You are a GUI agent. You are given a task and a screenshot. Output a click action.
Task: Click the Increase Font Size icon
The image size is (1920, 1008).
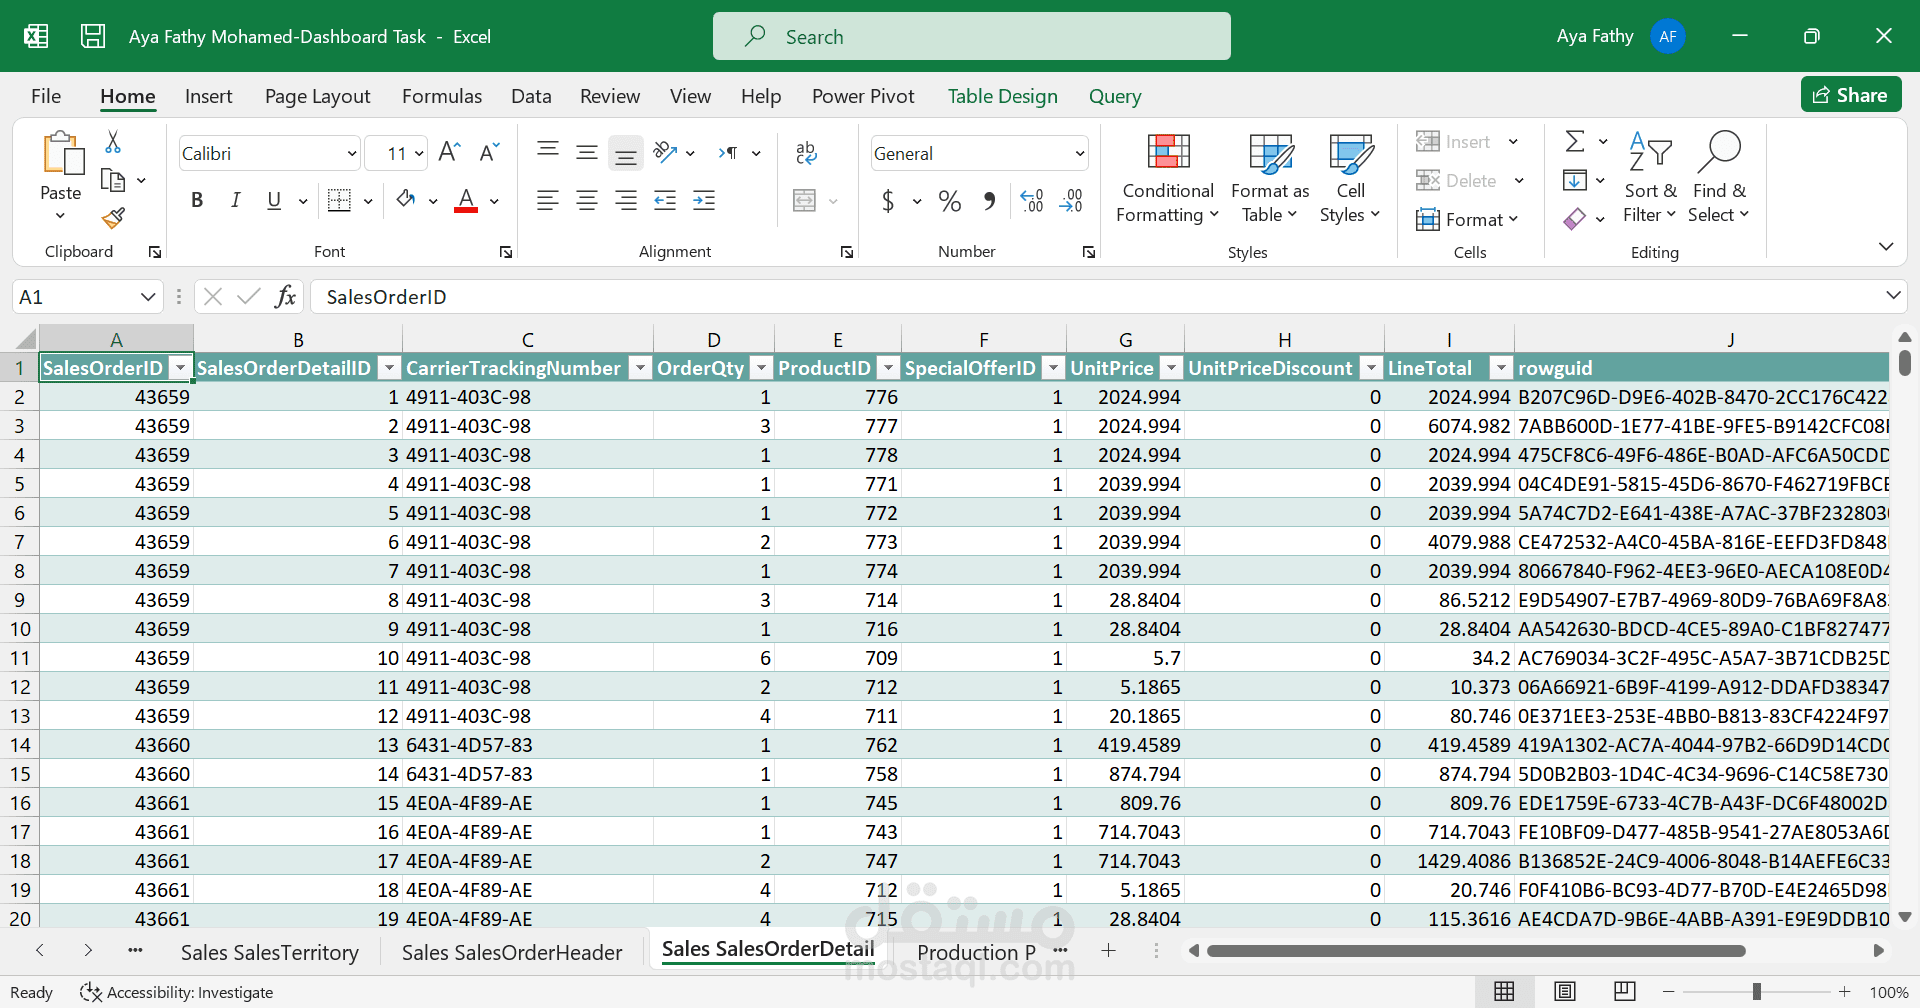pyautogui.click(x=449, y=152)
